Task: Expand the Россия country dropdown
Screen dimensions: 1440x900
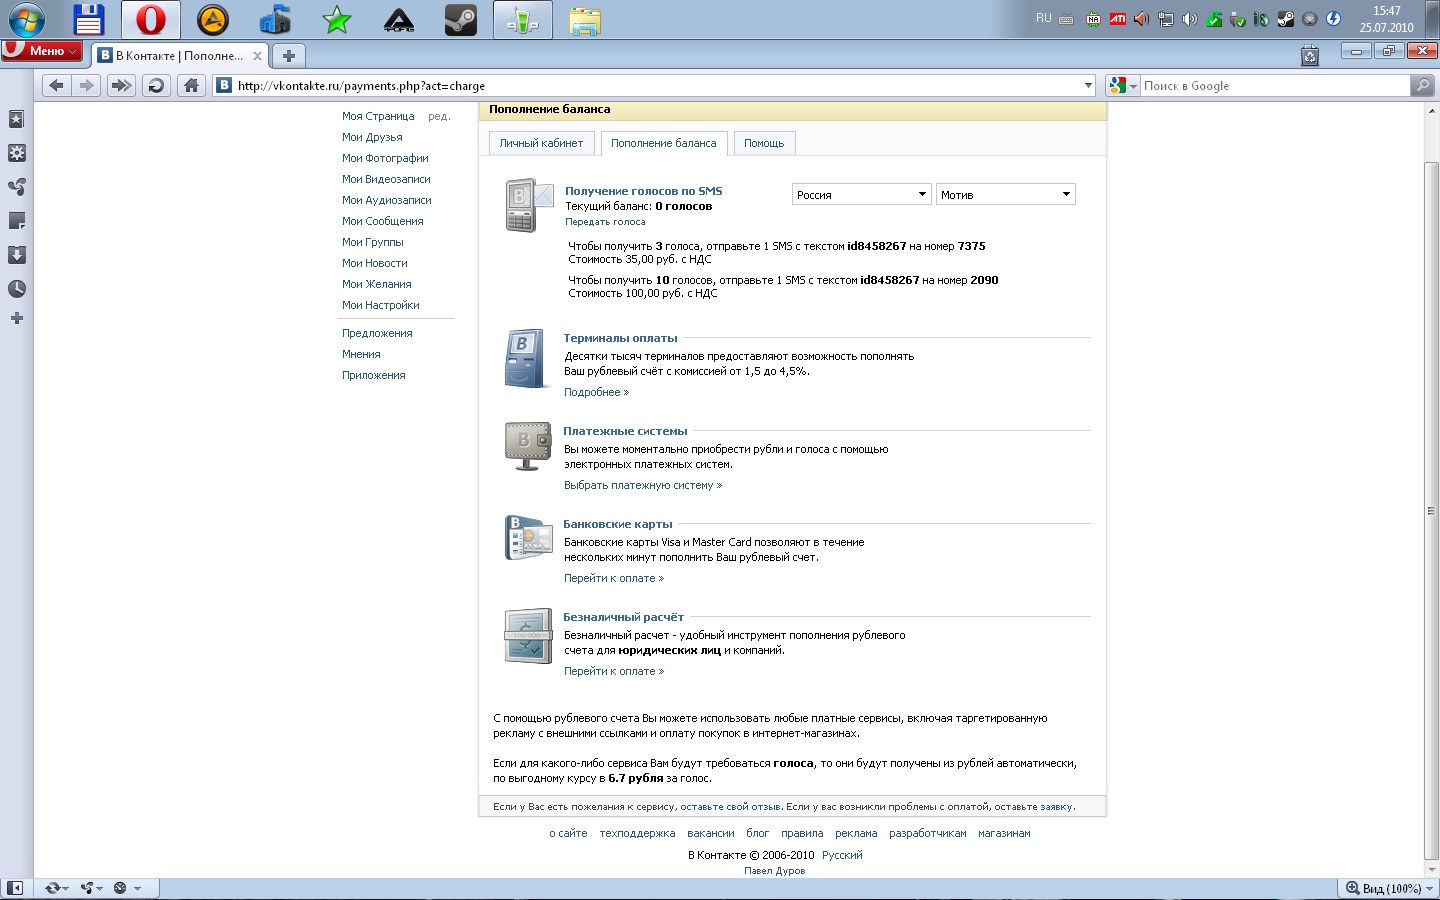Action: pyautogui.click(x=862, y=194)
